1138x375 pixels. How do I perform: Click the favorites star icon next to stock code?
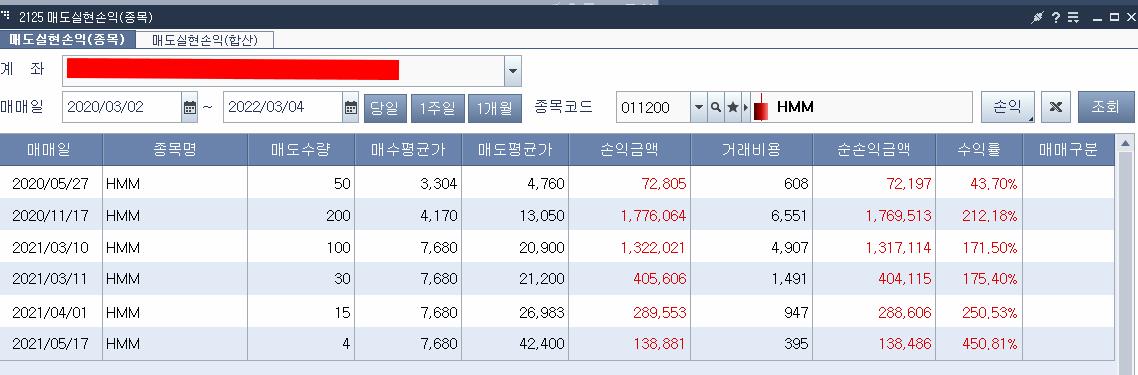[x=733, y=107]
